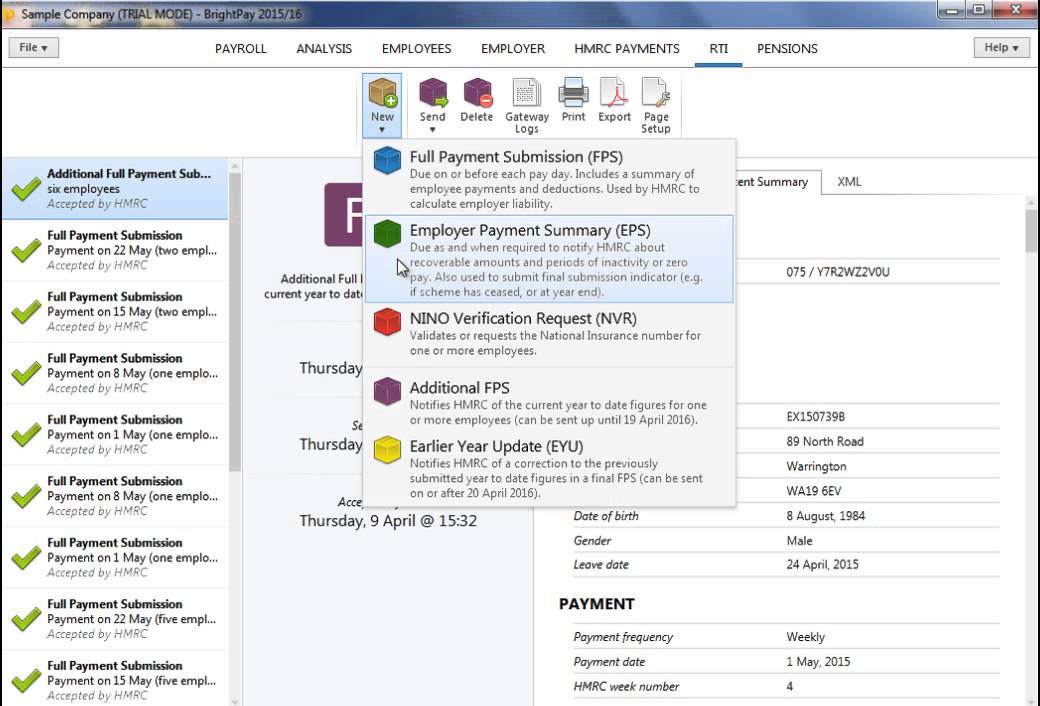
Task: Choose Additional FPS menu entry
Action: (x=549, y=402)
